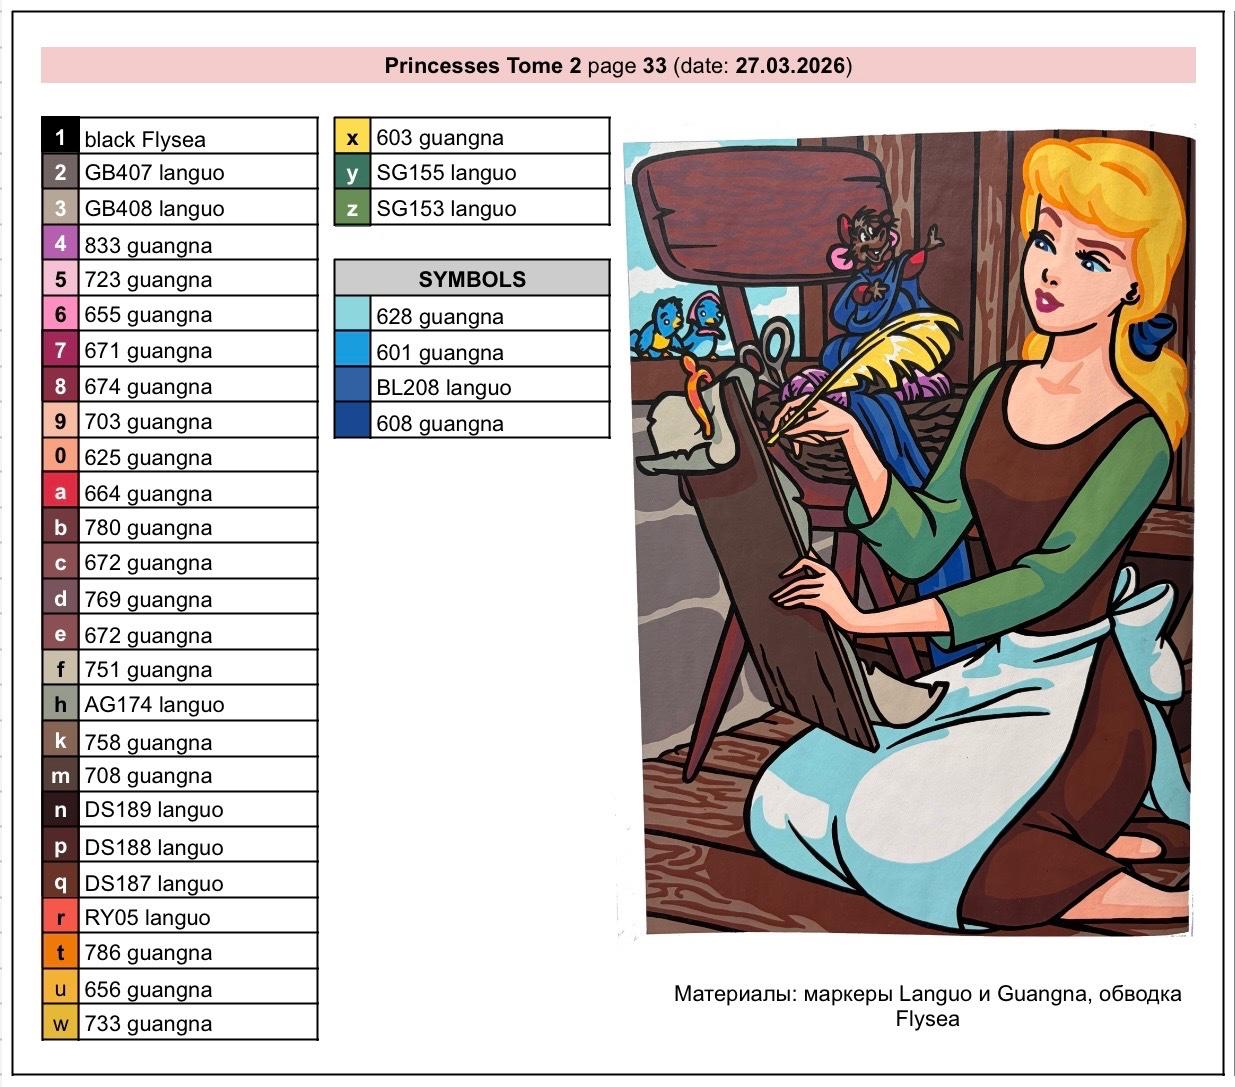The width and height of the screenshot is (1235, 1087).
Task: Select the 'GB408 languo' label
Action: coord(154,208)
